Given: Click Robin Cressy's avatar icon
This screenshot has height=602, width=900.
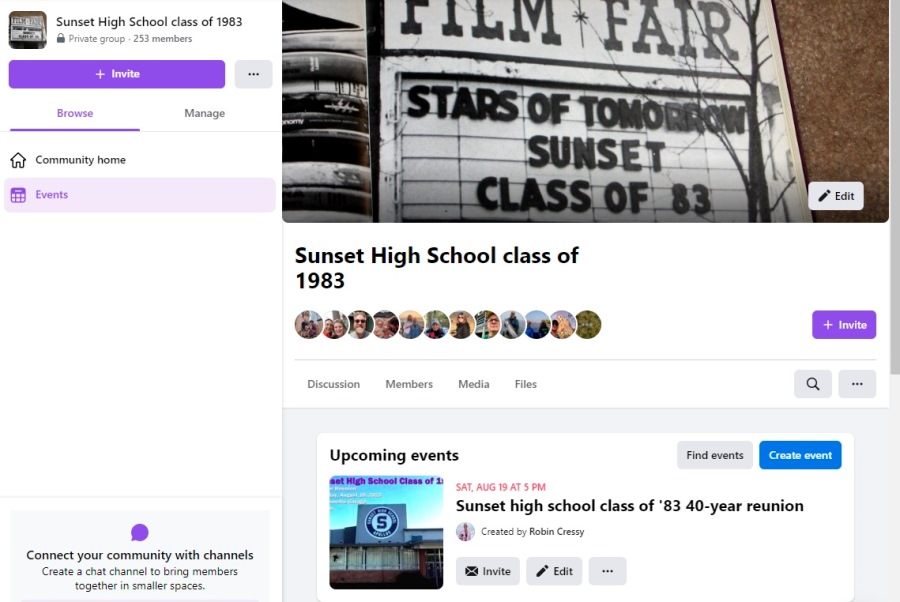Looking at the screenshot, I should tap(465, 532).
